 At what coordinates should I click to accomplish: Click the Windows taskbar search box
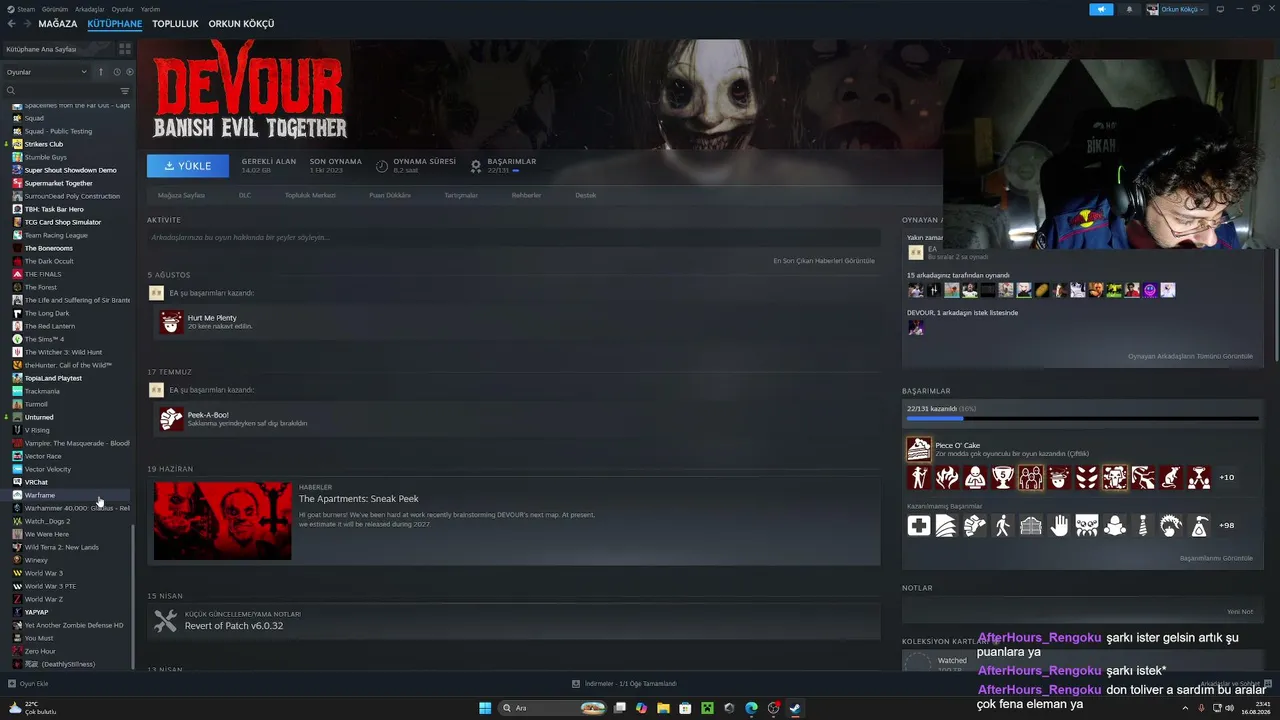554,708
